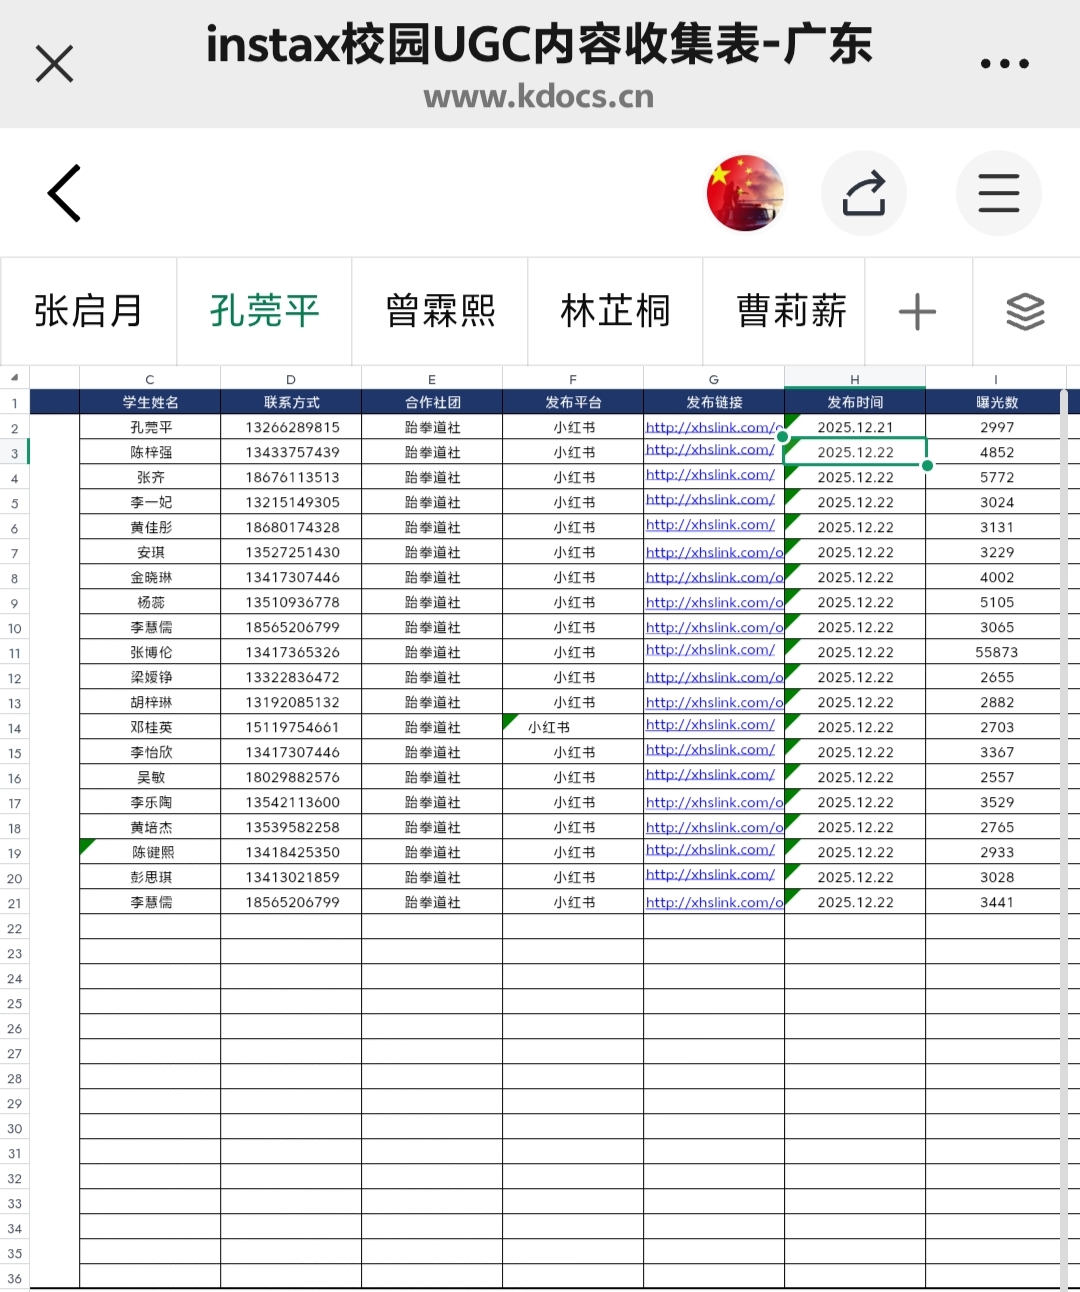Screen dimensions: 1080x1292
Task: Tap the share document icon
Action: pyautogui.click(x=864, y=193)
